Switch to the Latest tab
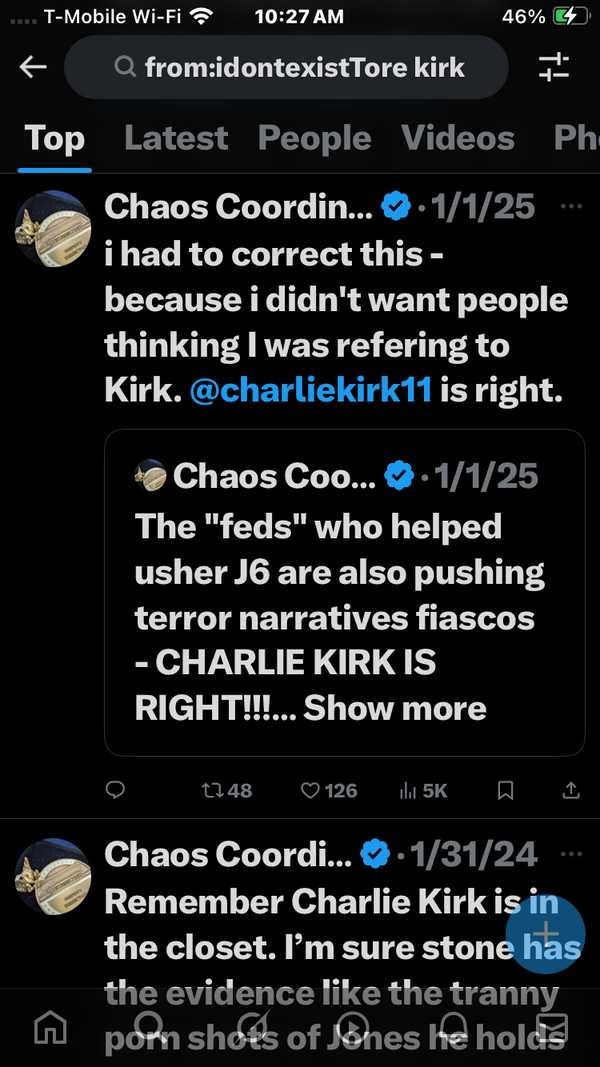The width and height of the screenshot is (600, 1067). point(176,138)
